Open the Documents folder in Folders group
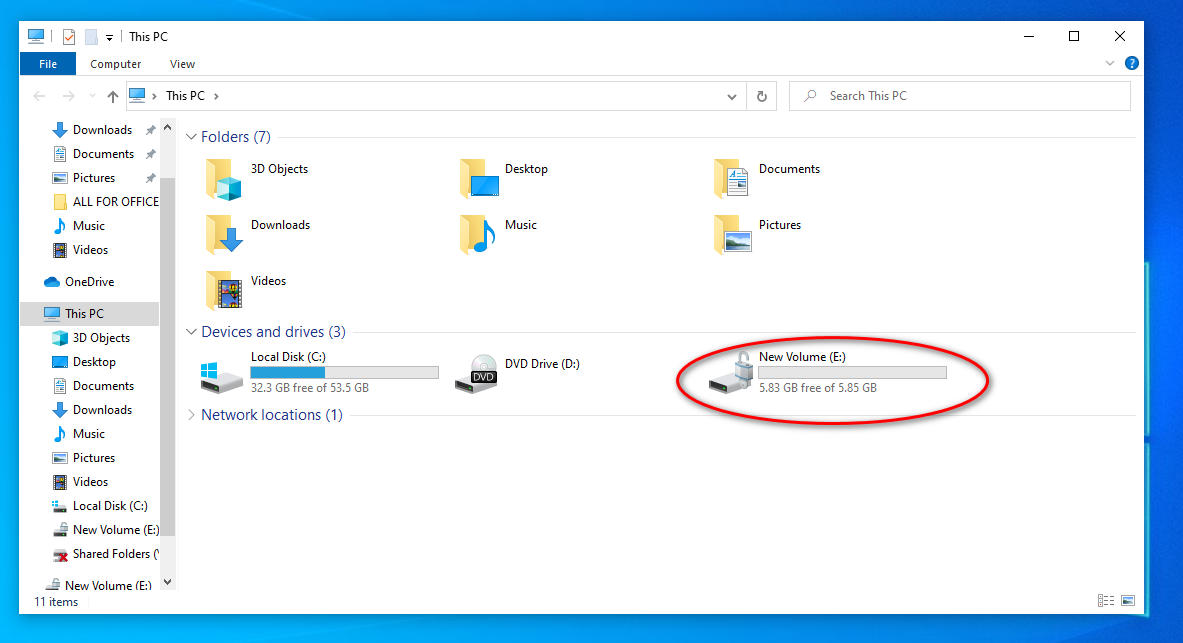1183x643 pixels. [732, 180]
